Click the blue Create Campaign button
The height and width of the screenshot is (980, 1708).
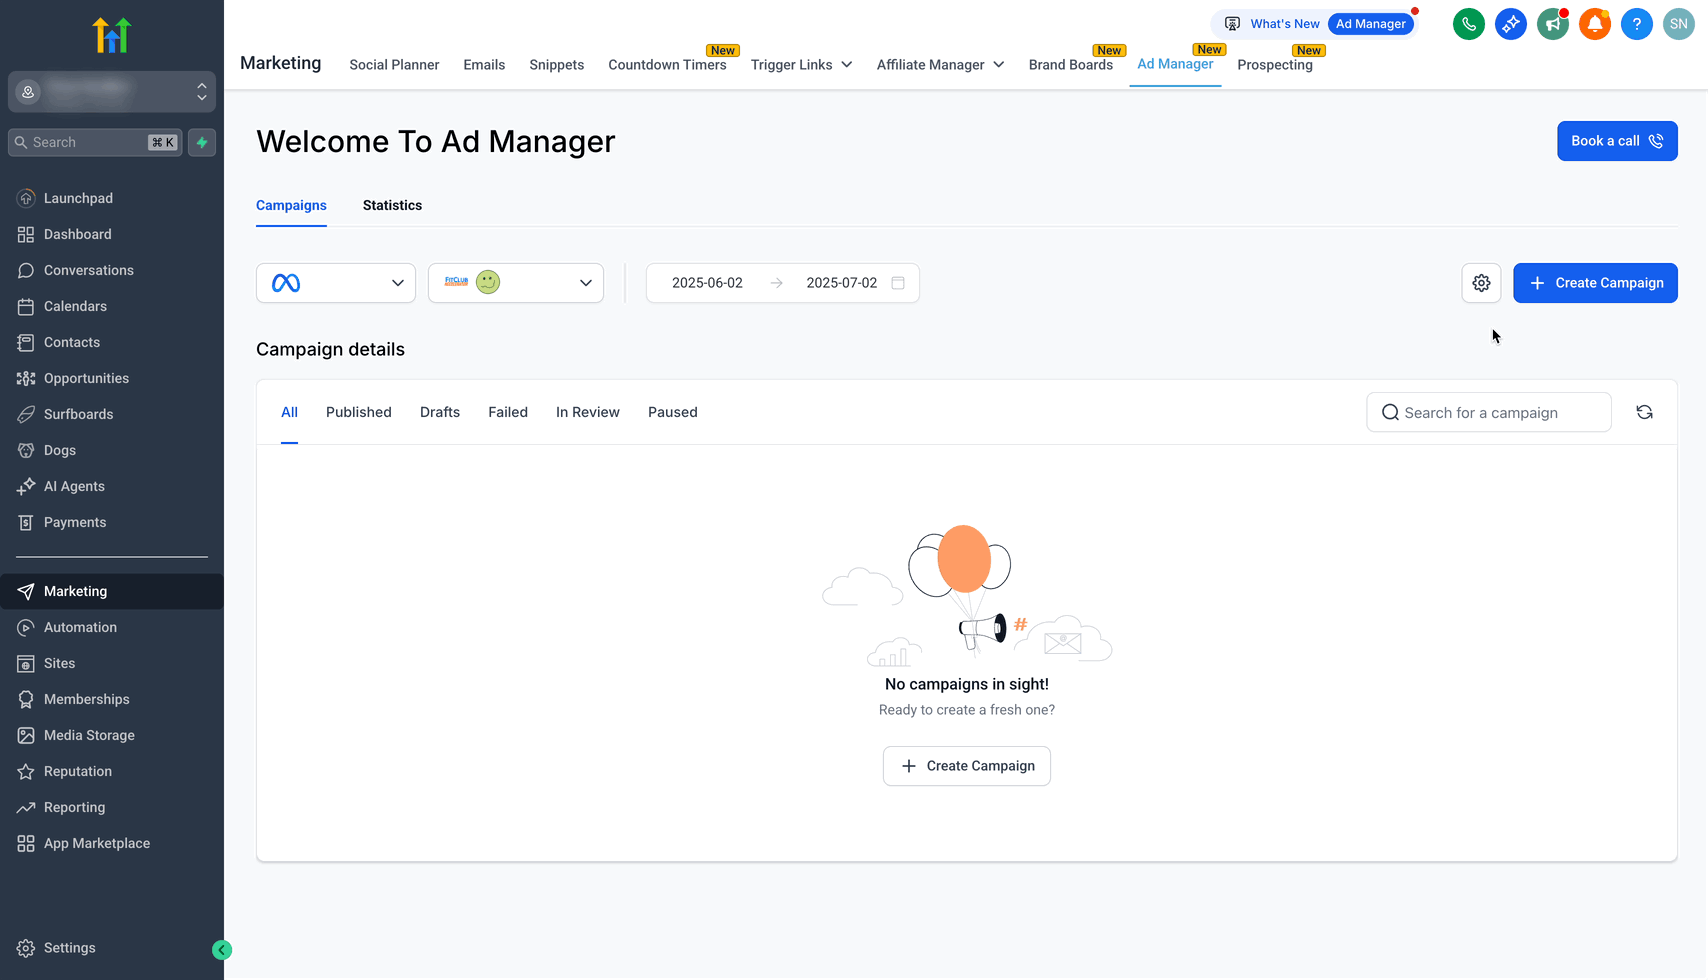pos(1595,283)
